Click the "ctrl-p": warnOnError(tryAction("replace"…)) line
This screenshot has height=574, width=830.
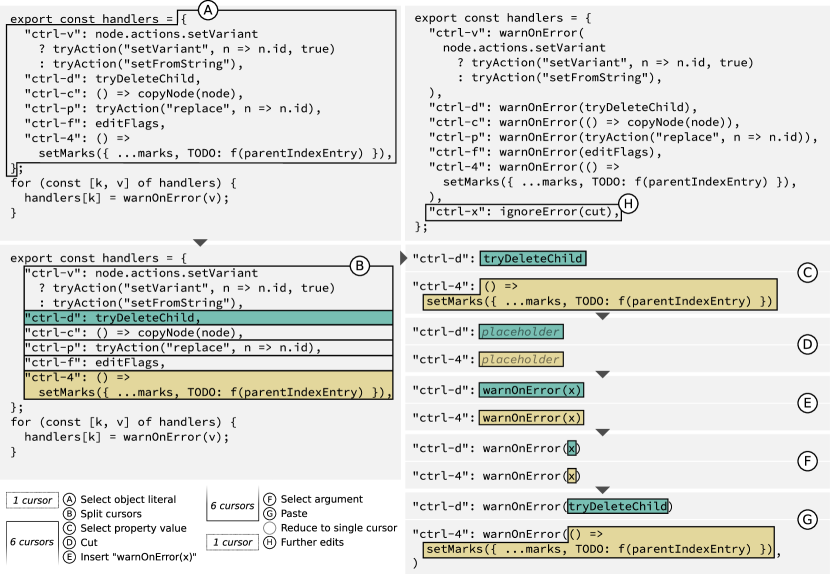(623, 137)
